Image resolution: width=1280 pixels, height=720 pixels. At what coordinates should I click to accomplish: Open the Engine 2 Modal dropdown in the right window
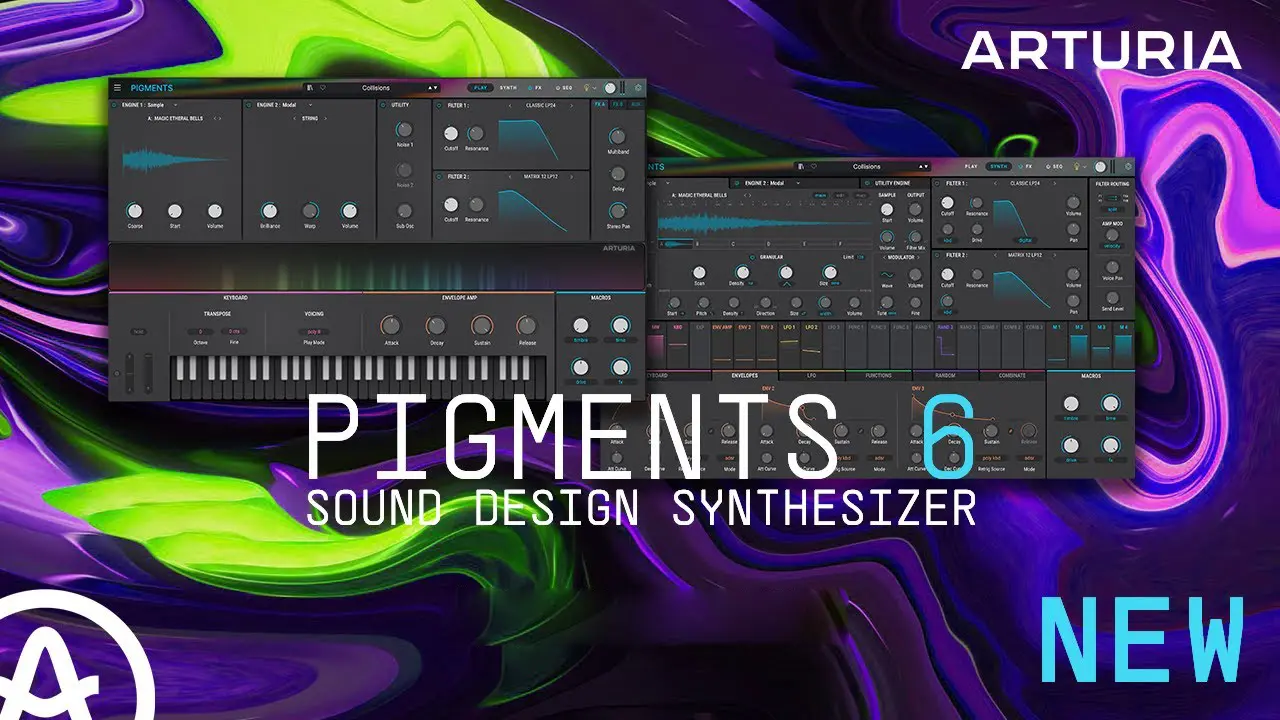coord(800,184)
